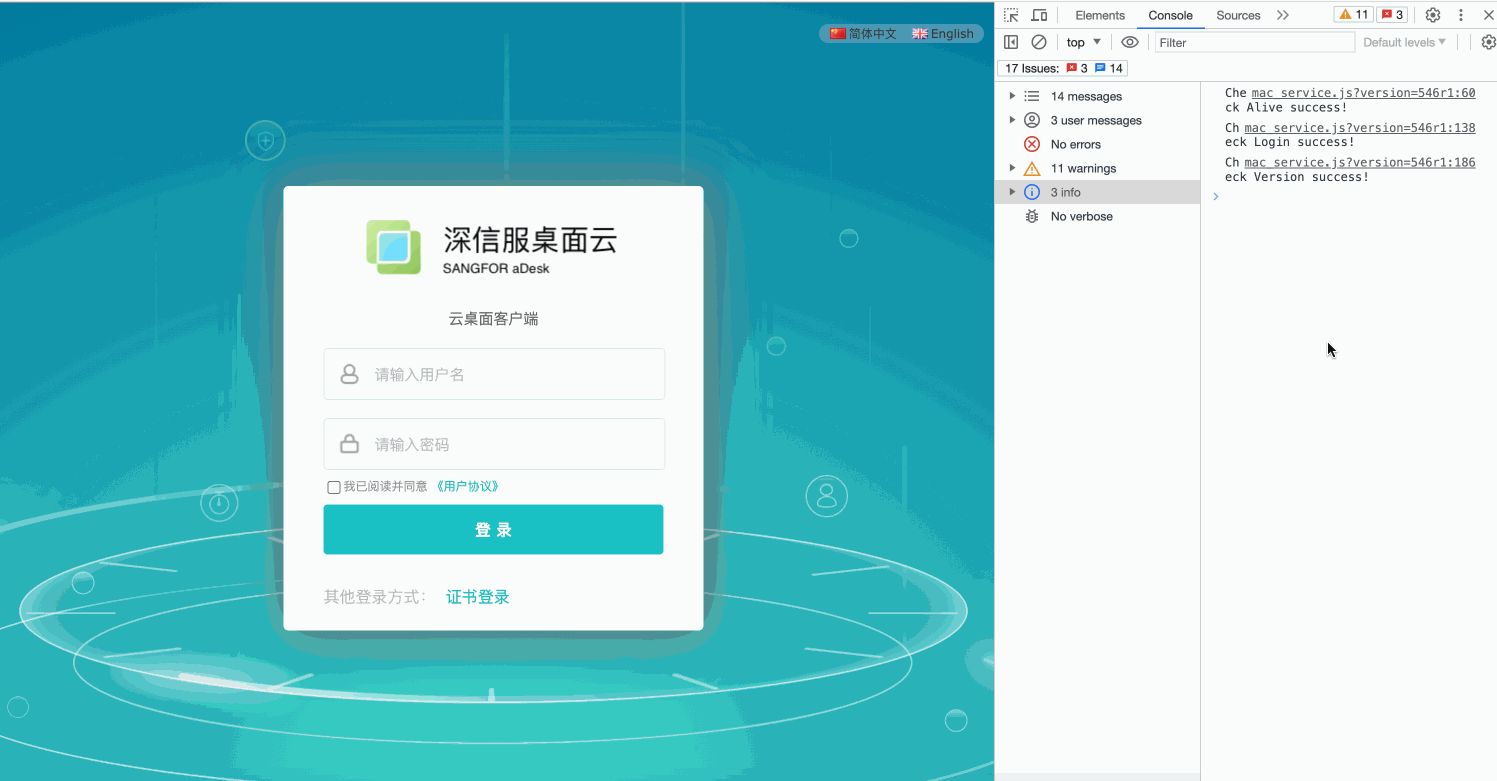Image resolution: width=1497 pixels, height=781 pixels.
Task: Focus the username field 请输入用户名
Action: click(494, 374)
